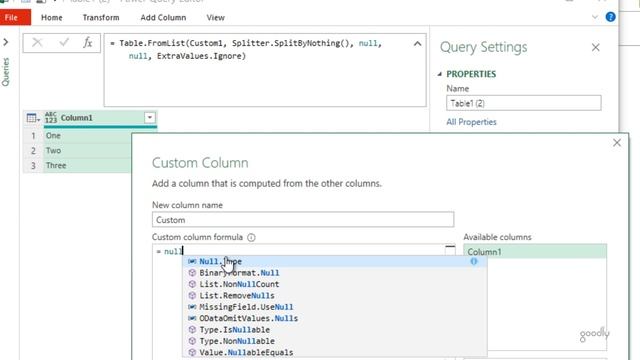This screenshot has height=360, width=640.
Task: Switch to the Transform tab
Action: (x=101, y=18)
